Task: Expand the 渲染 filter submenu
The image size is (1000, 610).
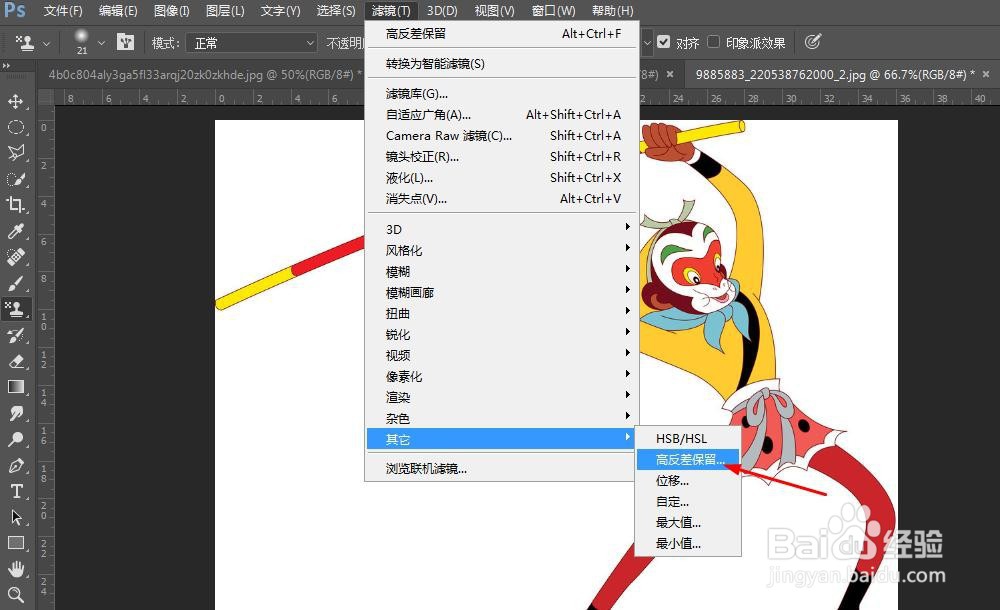Action: [x=501, y=398]
